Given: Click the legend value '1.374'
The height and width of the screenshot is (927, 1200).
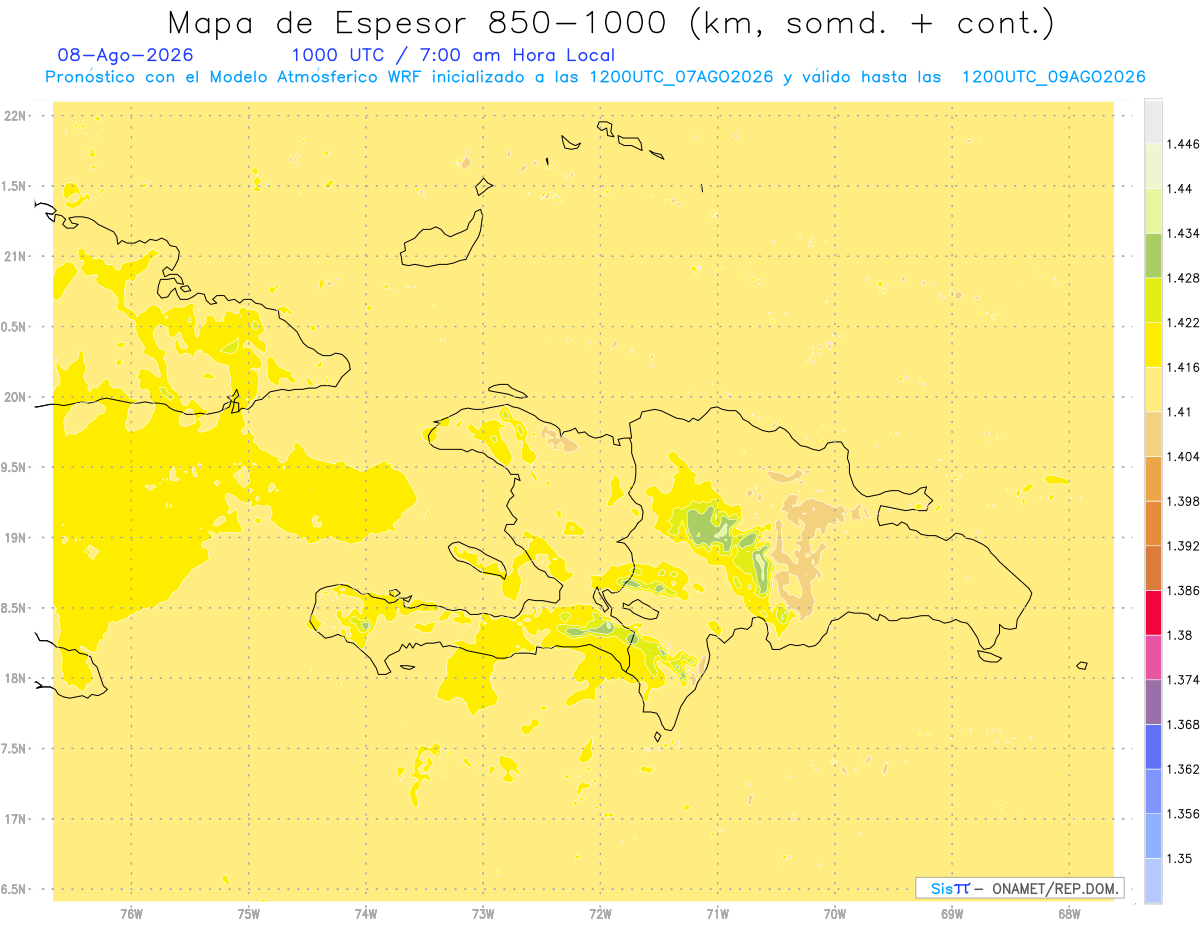Looking at the screenshot, I should [x=1183, y=680].
